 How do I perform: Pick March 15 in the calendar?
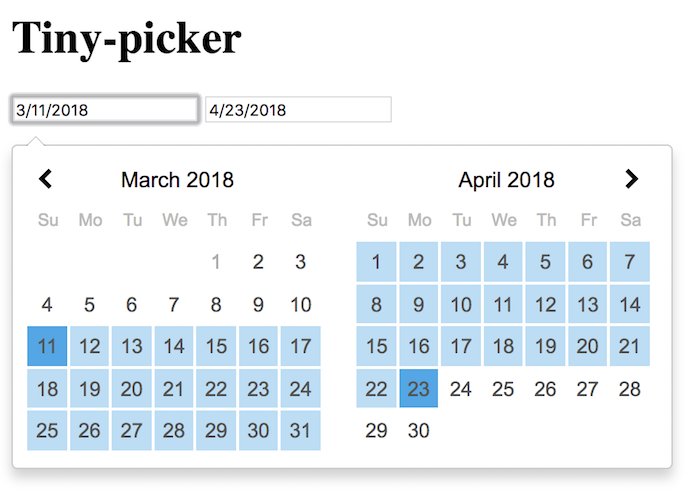pyautogui.click(x=216, y=347)
